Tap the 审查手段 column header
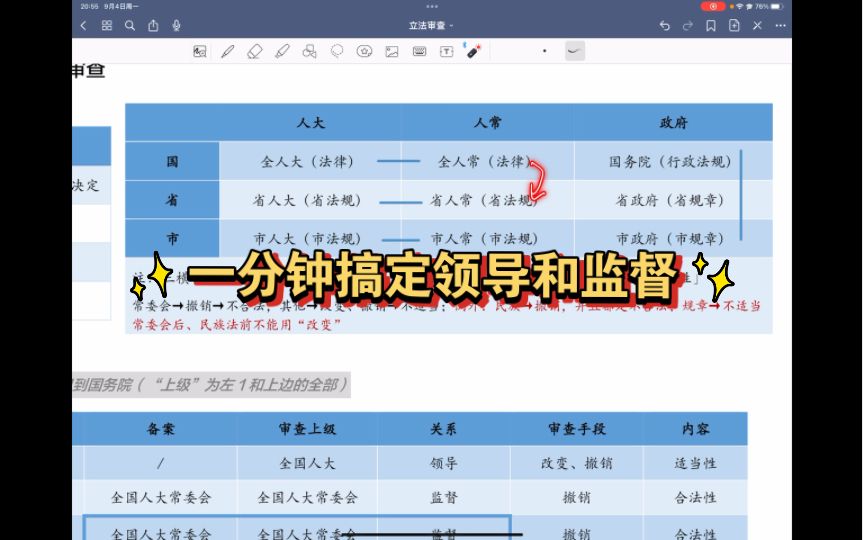 pyautogui.click(x=577, y=429)
